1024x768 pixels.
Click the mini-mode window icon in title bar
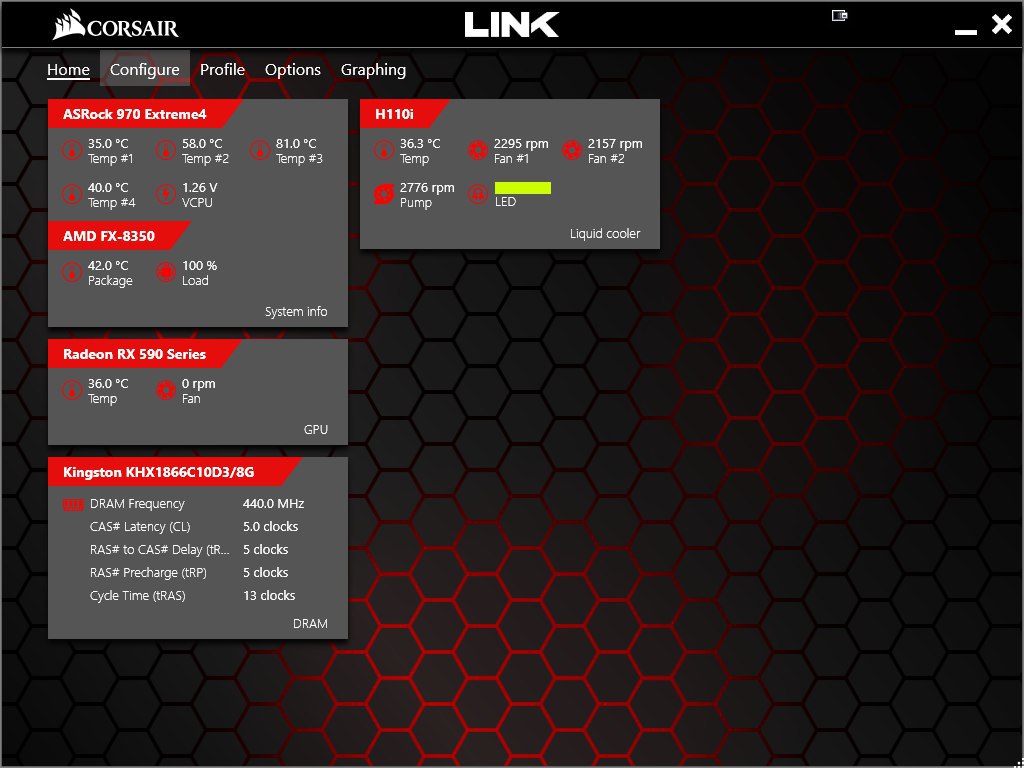[839, 15]
